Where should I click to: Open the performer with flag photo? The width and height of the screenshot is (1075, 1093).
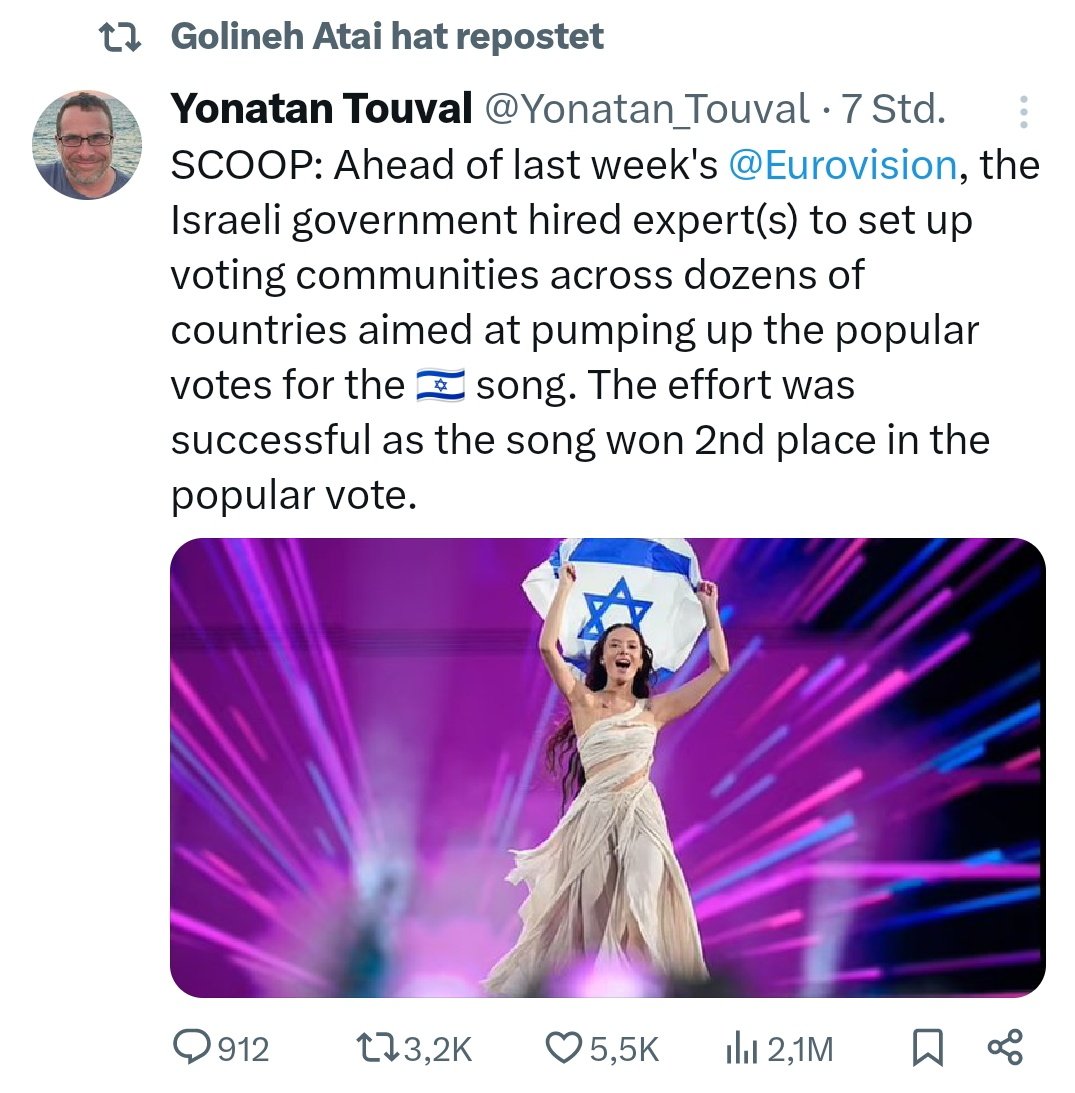(607, 767)
